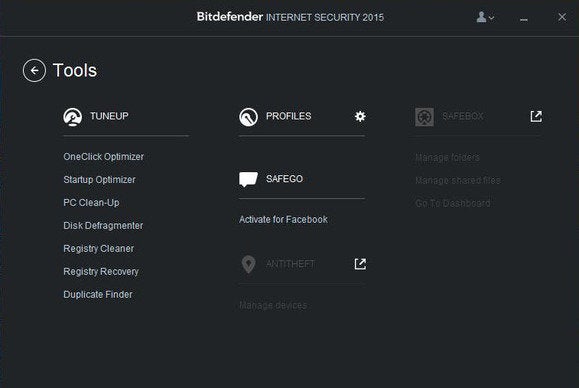The height and width of the screenshot is (388, 579).
Task: Click the Tools page title
Action: [75, 70]
